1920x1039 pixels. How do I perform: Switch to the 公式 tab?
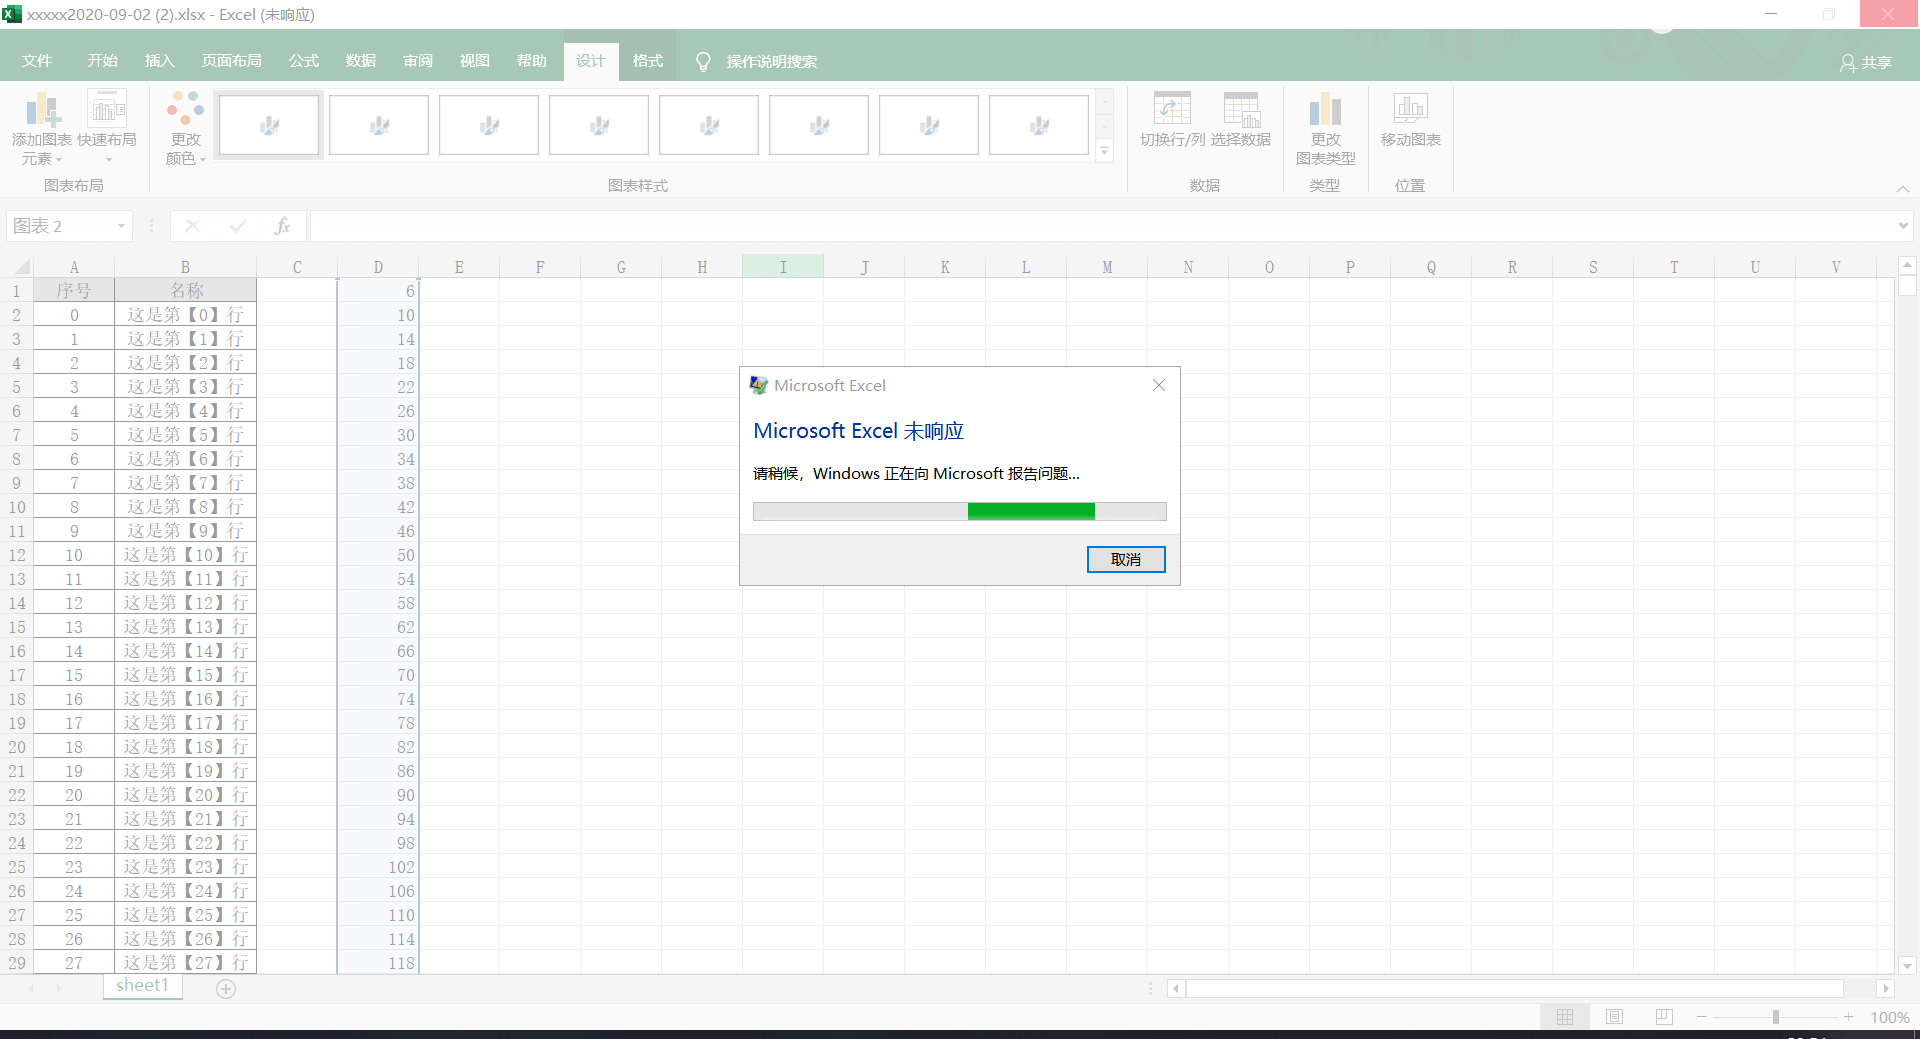pos(303,61)
